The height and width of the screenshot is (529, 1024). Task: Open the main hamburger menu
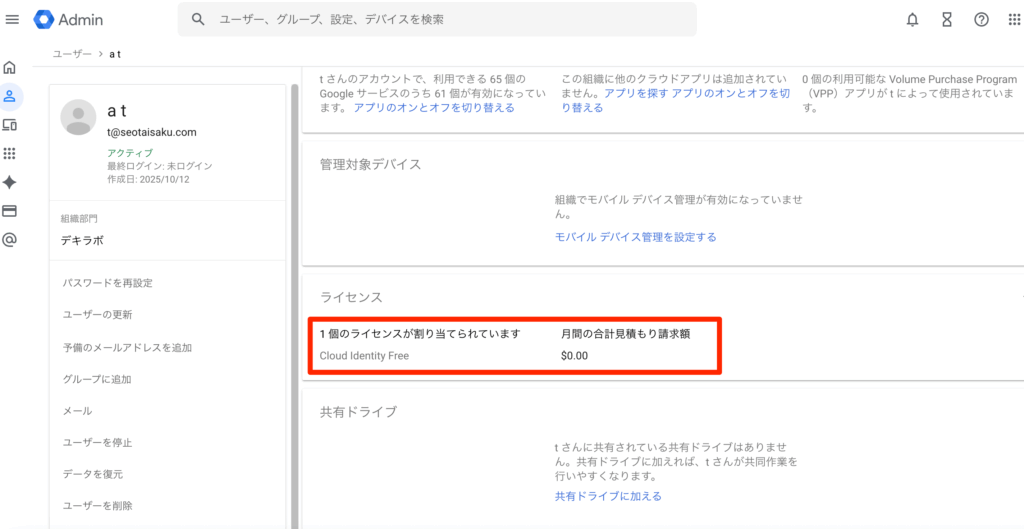pos(12,20)
